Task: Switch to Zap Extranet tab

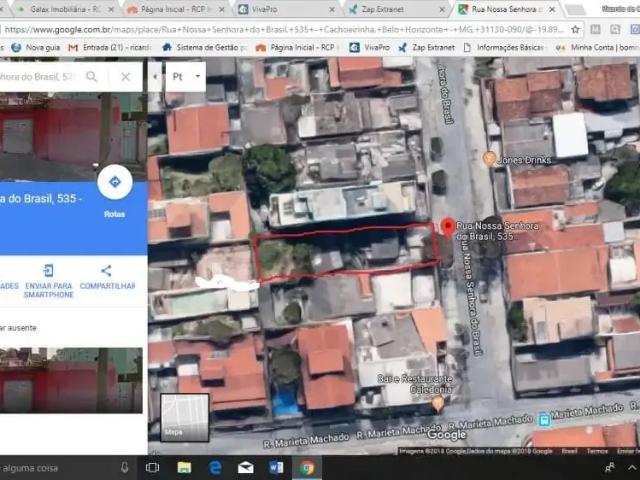Action: [x=395, y=9]
